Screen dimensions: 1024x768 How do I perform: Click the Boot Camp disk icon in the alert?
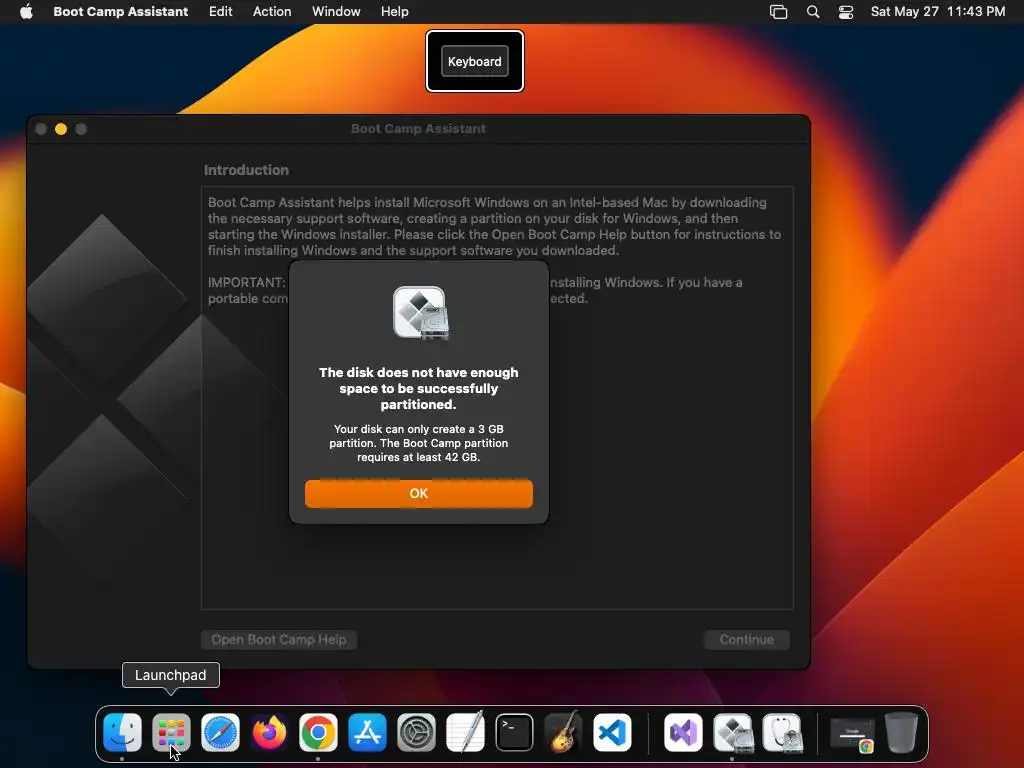point(421,313)
